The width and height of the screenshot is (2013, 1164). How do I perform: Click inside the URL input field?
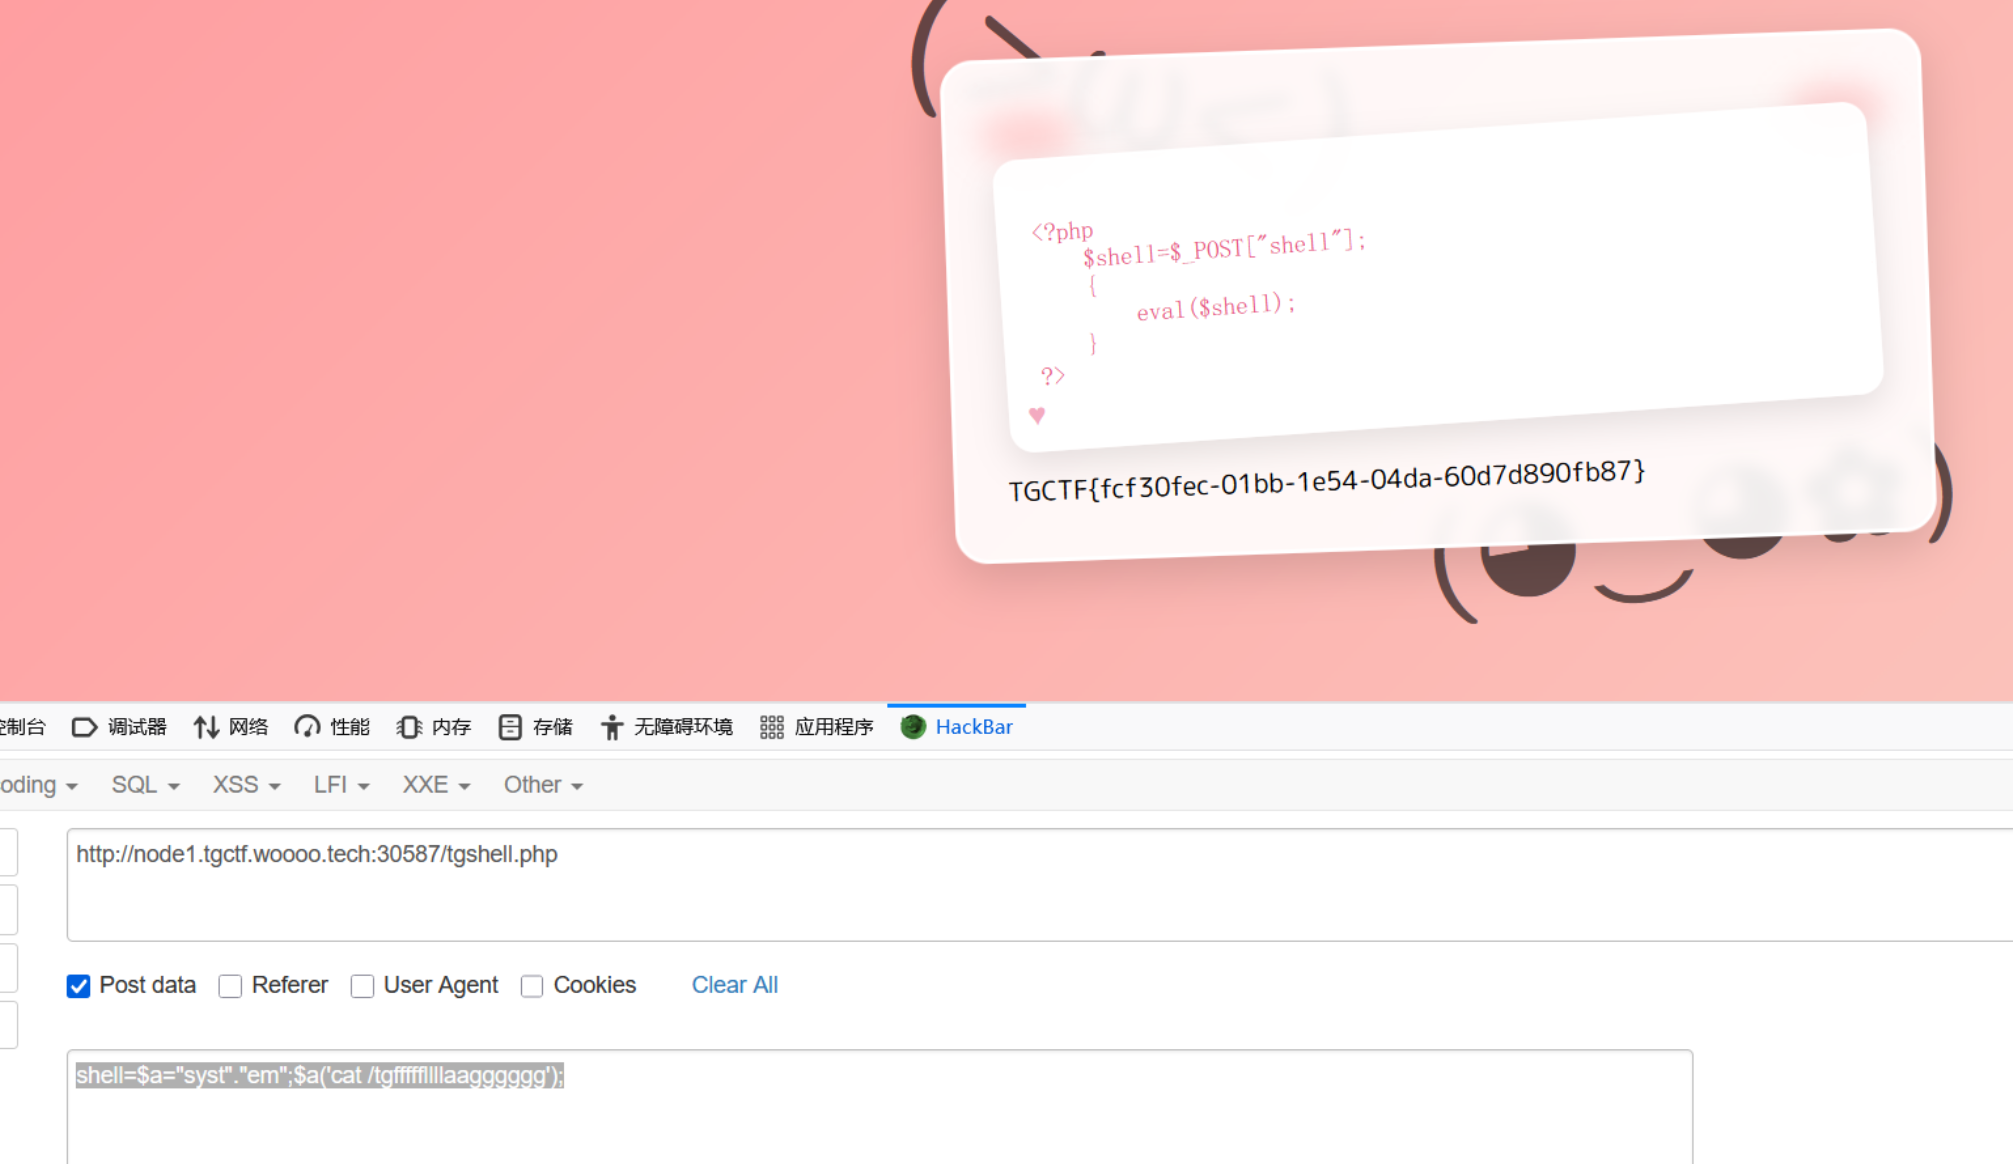click(1000, 885)
